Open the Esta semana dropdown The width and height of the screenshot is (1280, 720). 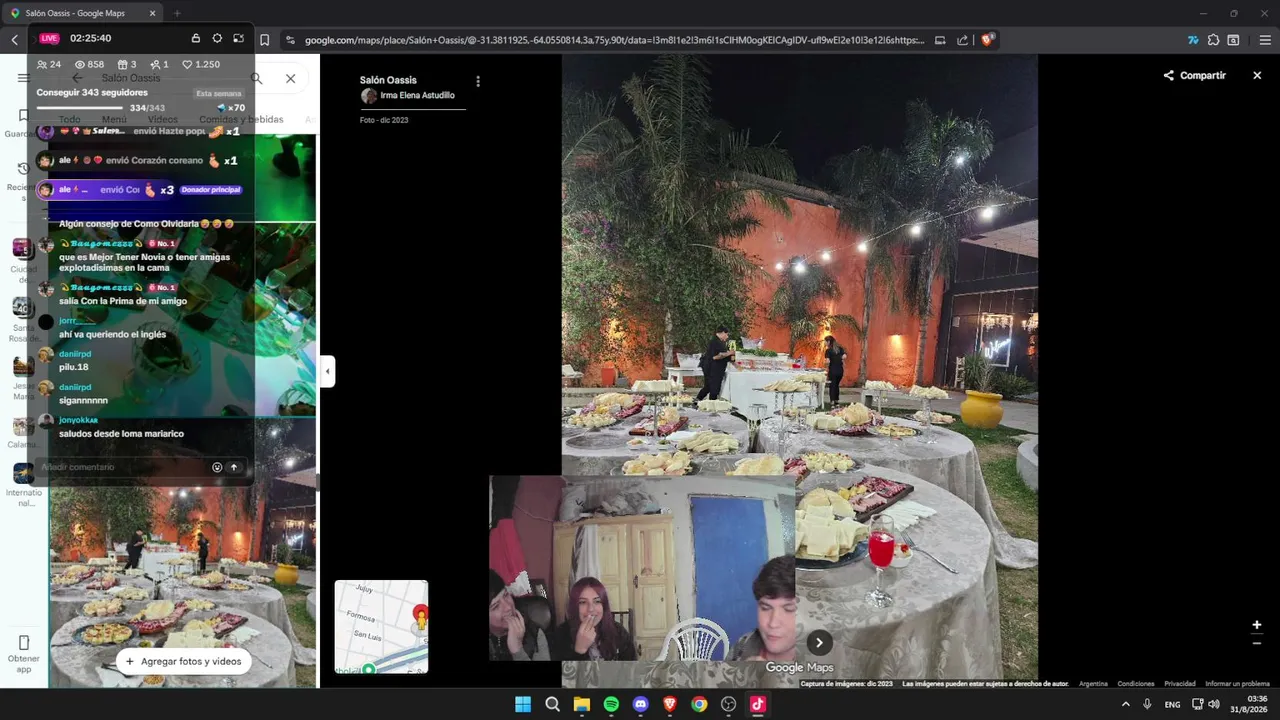219,93
